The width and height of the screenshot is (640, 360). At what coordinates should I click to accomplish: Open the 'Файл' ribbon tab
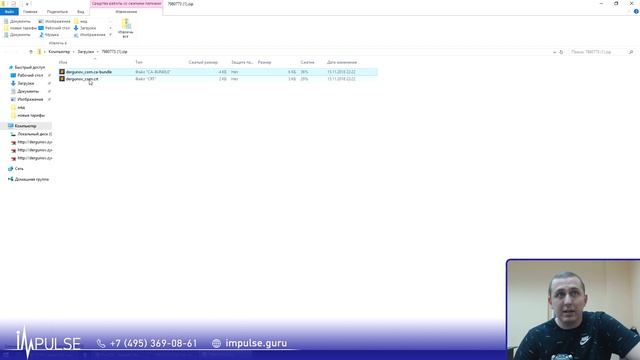coord(9,12)
